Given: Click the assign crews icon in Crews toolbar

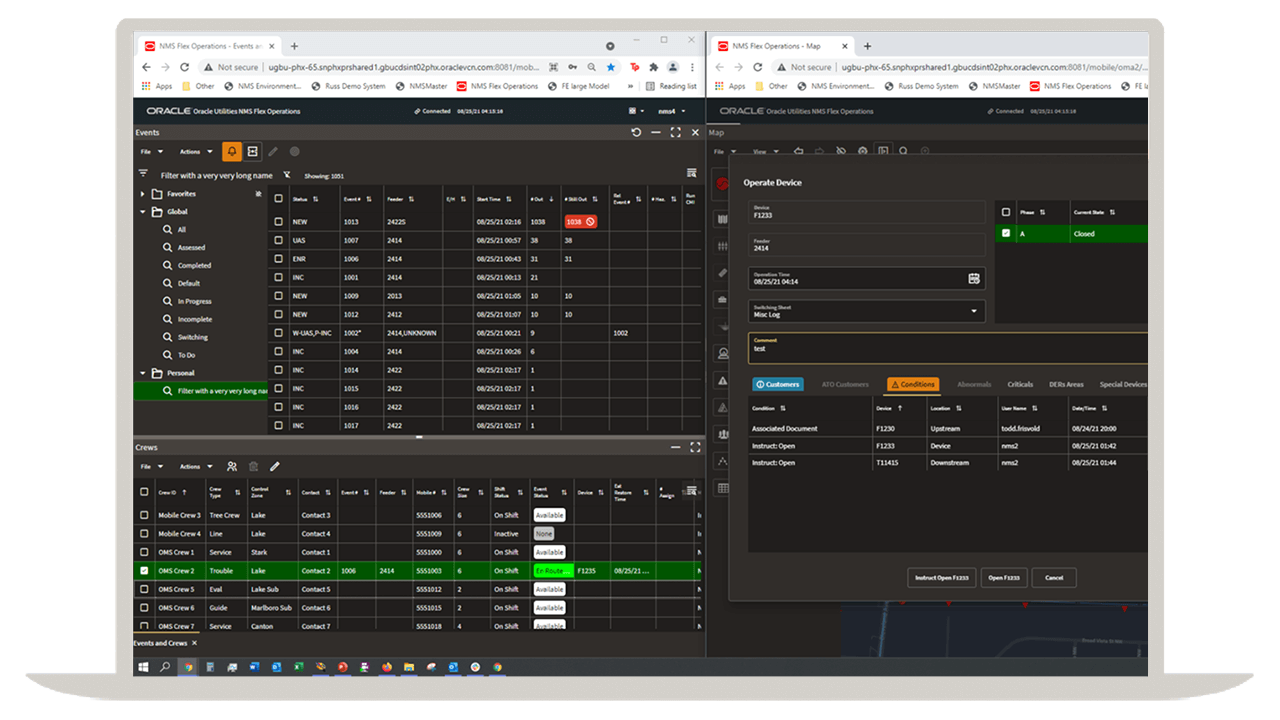Looking at the screenshot, I should (232, 466).
